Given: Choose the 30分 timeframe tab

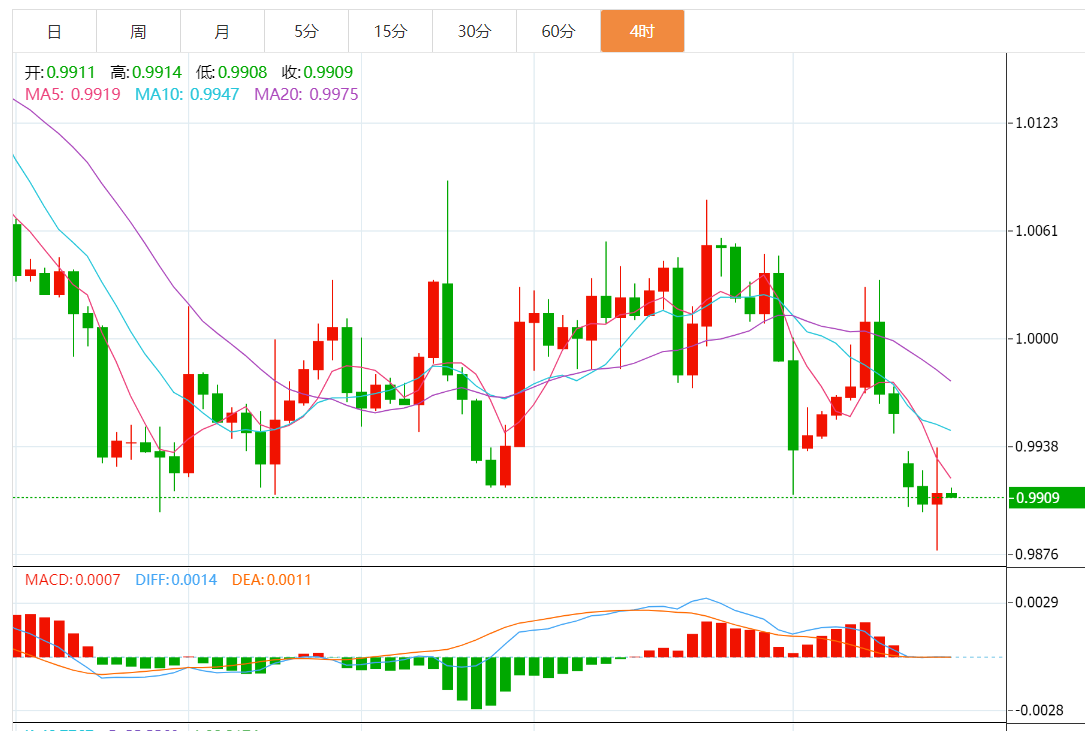Looking at the screenshot, I should point(474,31).
